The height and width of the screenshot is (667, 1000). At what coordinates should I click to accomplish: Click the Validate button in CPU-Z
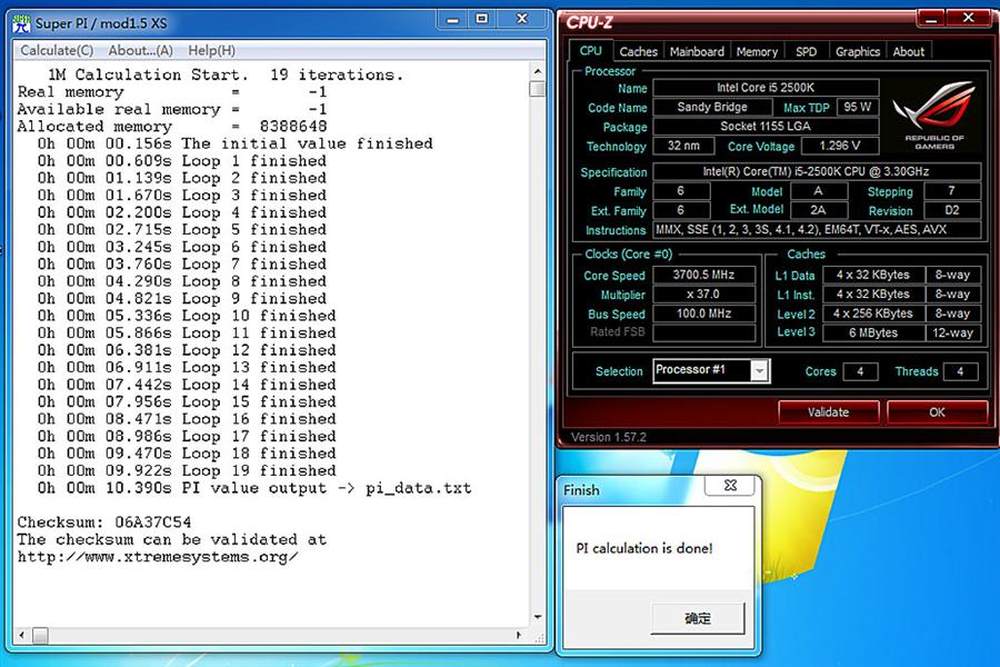point(828,413)
